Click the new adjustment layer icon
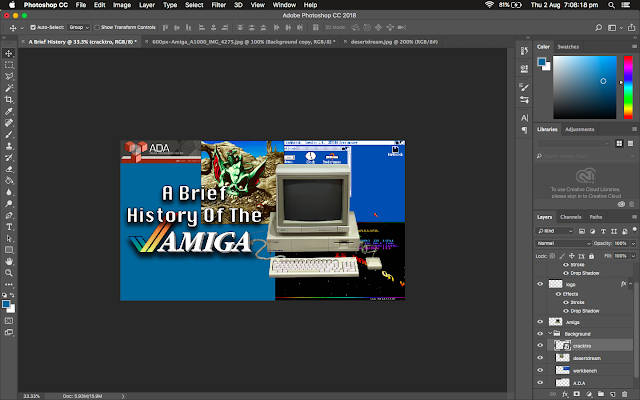 point(589,394)
